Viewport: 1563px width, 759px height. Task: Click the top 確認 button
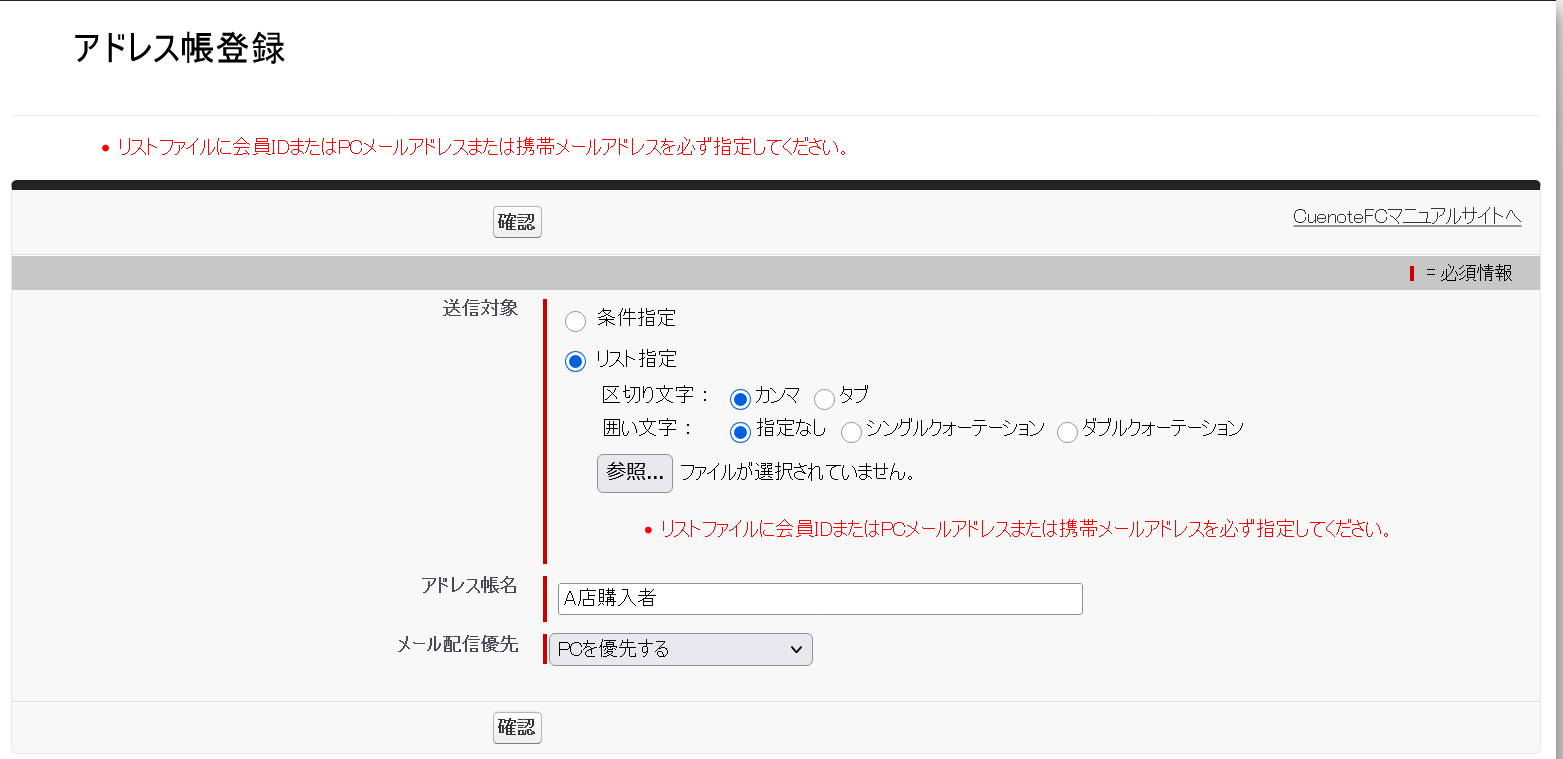point(517,221)
